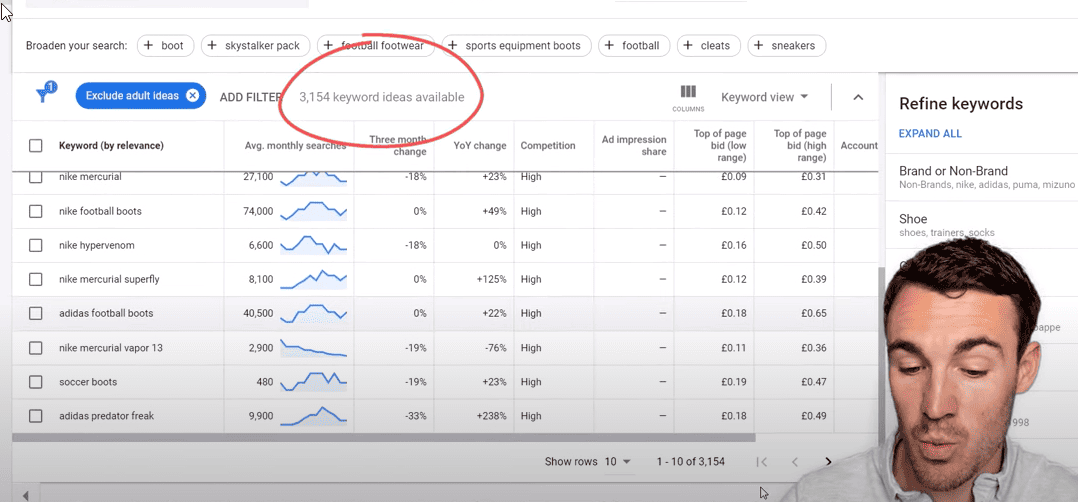
Task: Check the nike mercurial vapor 13 checkbox
Action: coord(36,347)
